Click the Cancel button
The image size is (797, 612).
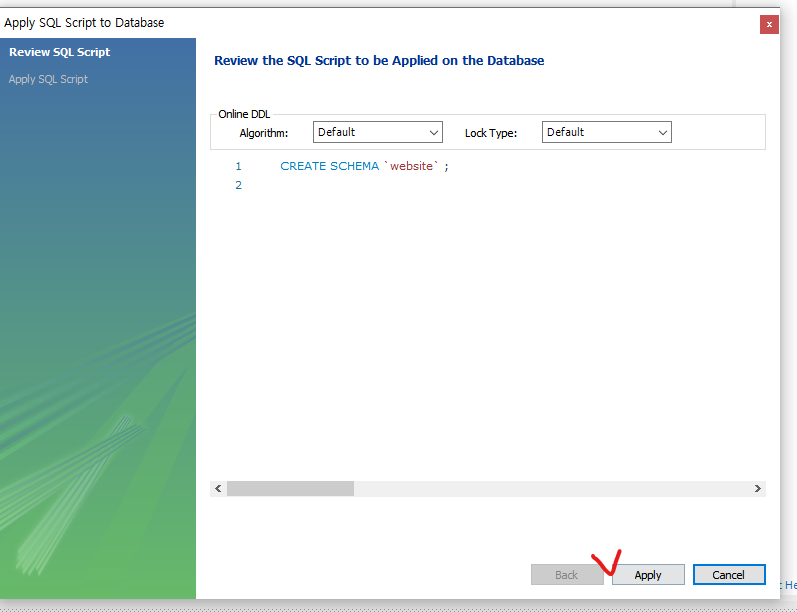(729, 575)
